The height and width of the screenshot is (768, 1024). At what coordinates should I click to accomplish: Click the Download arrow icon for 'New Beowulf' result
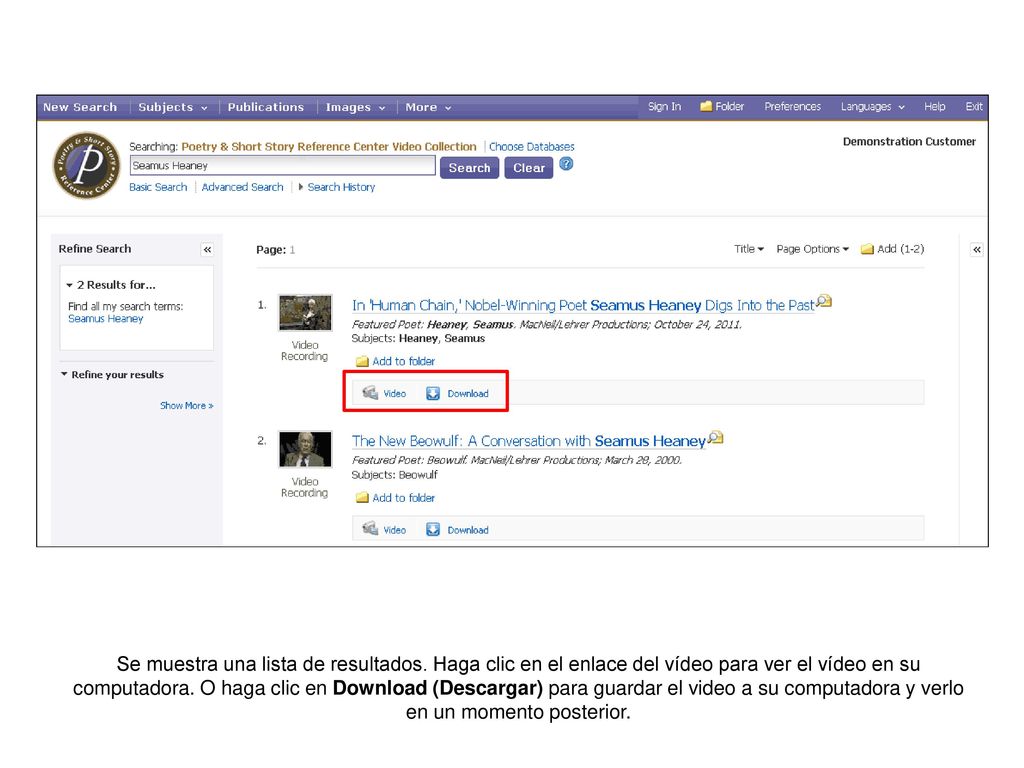[x=433, y=530]
